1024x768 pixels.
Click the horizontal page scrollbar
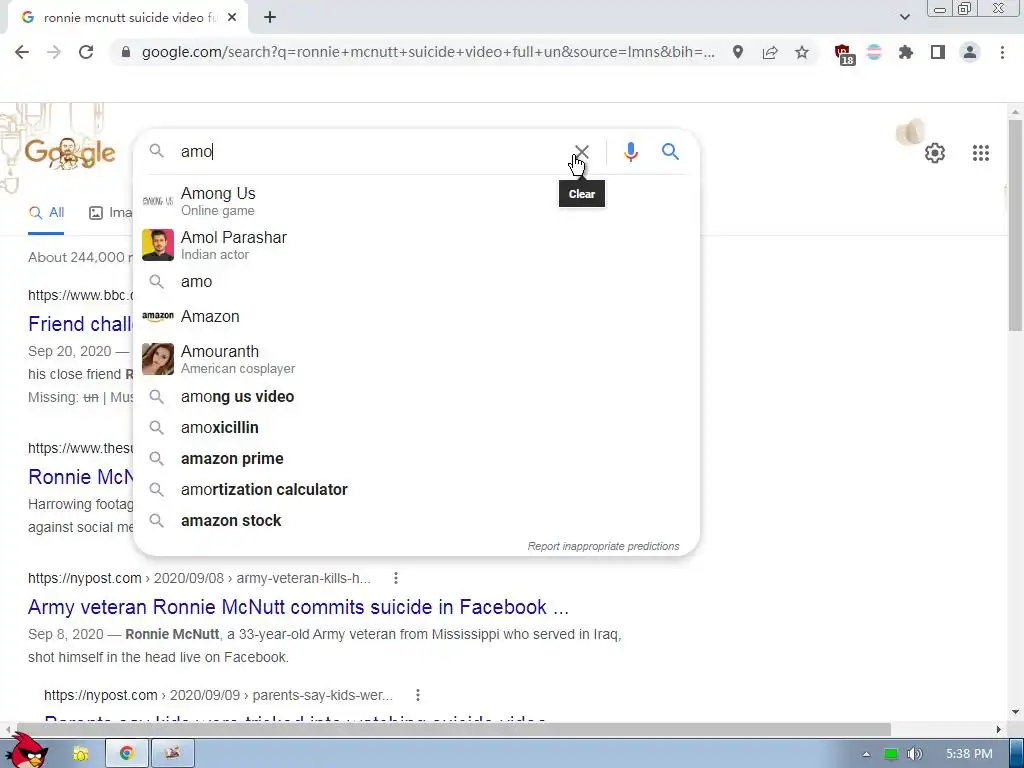[x=454, y=729]
